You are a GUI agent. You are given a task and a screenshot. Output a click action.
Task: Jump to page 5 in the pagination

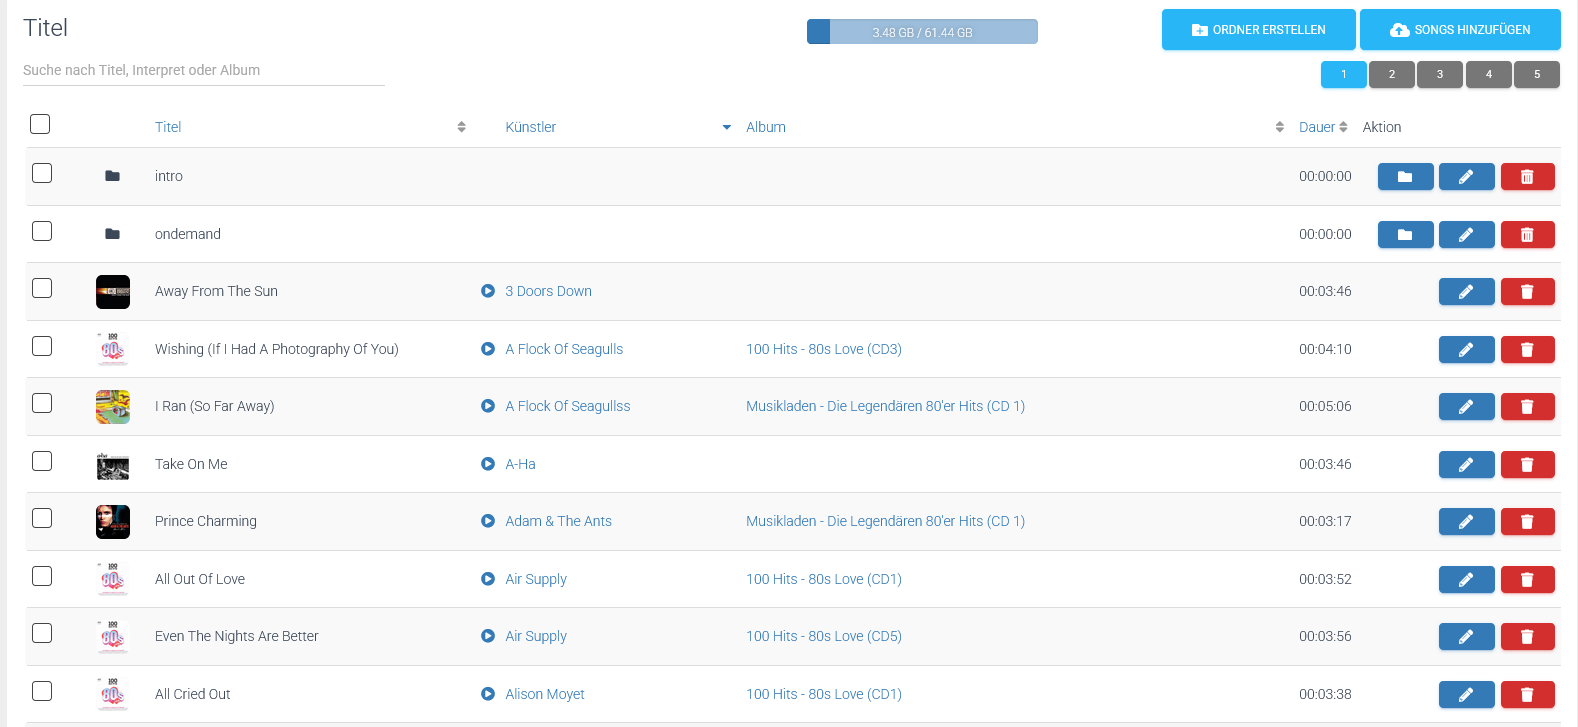(1537, 75)
